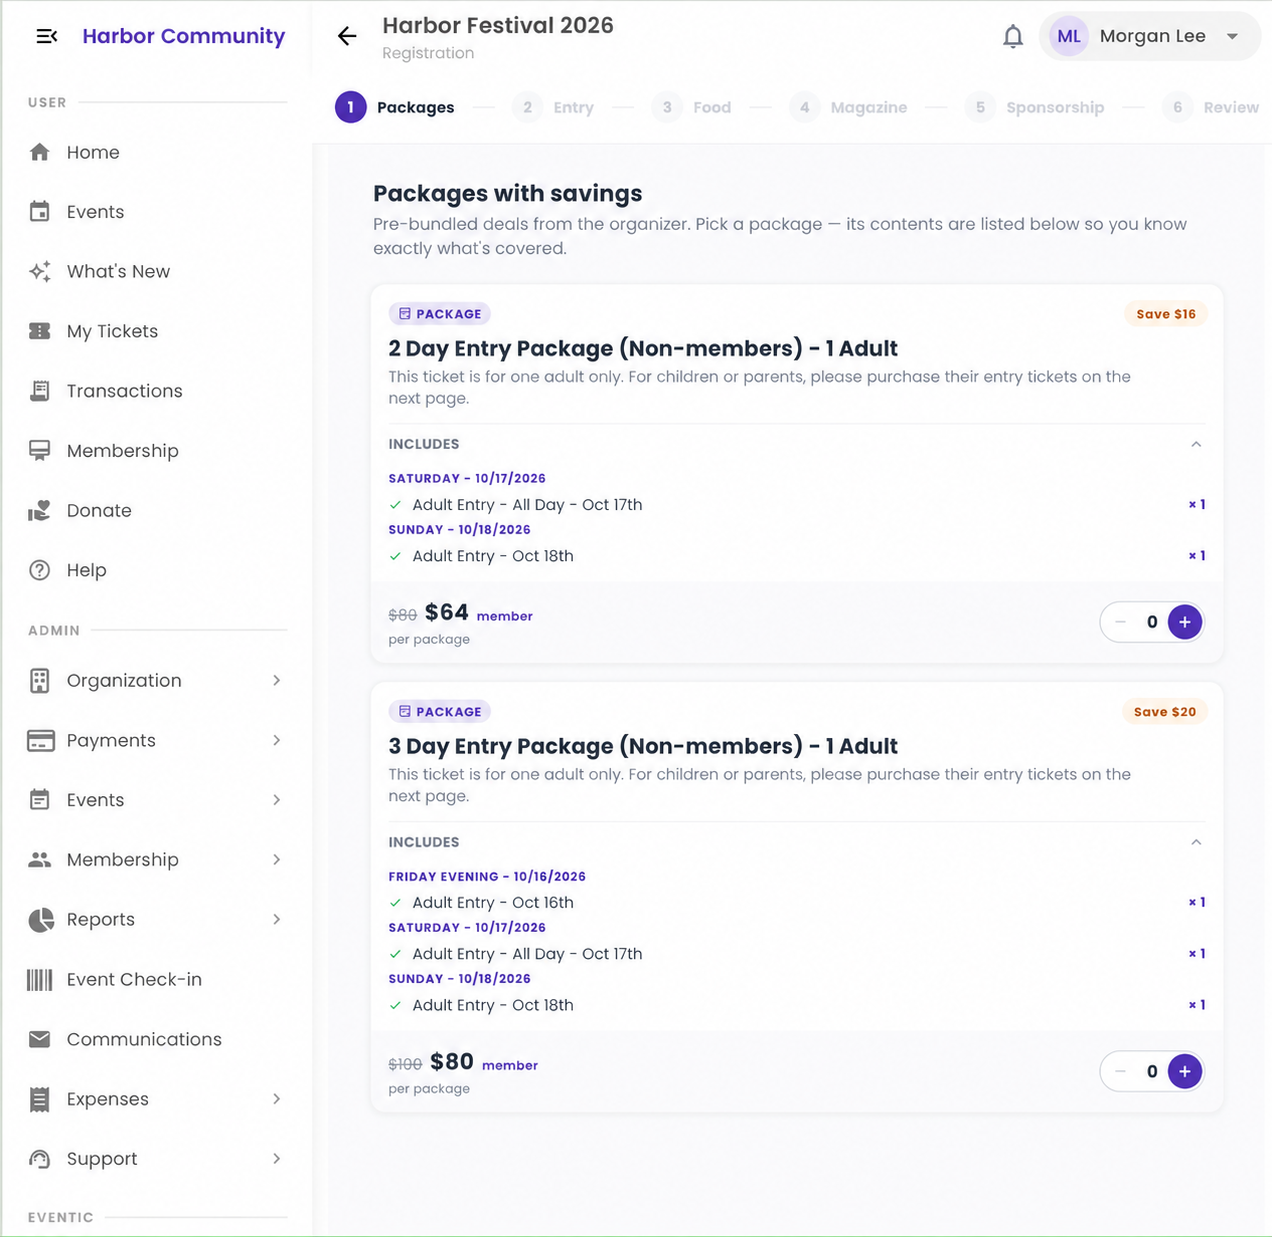
Task: Click the receipt icon for Transactions
Action: (x=40, y=391)
